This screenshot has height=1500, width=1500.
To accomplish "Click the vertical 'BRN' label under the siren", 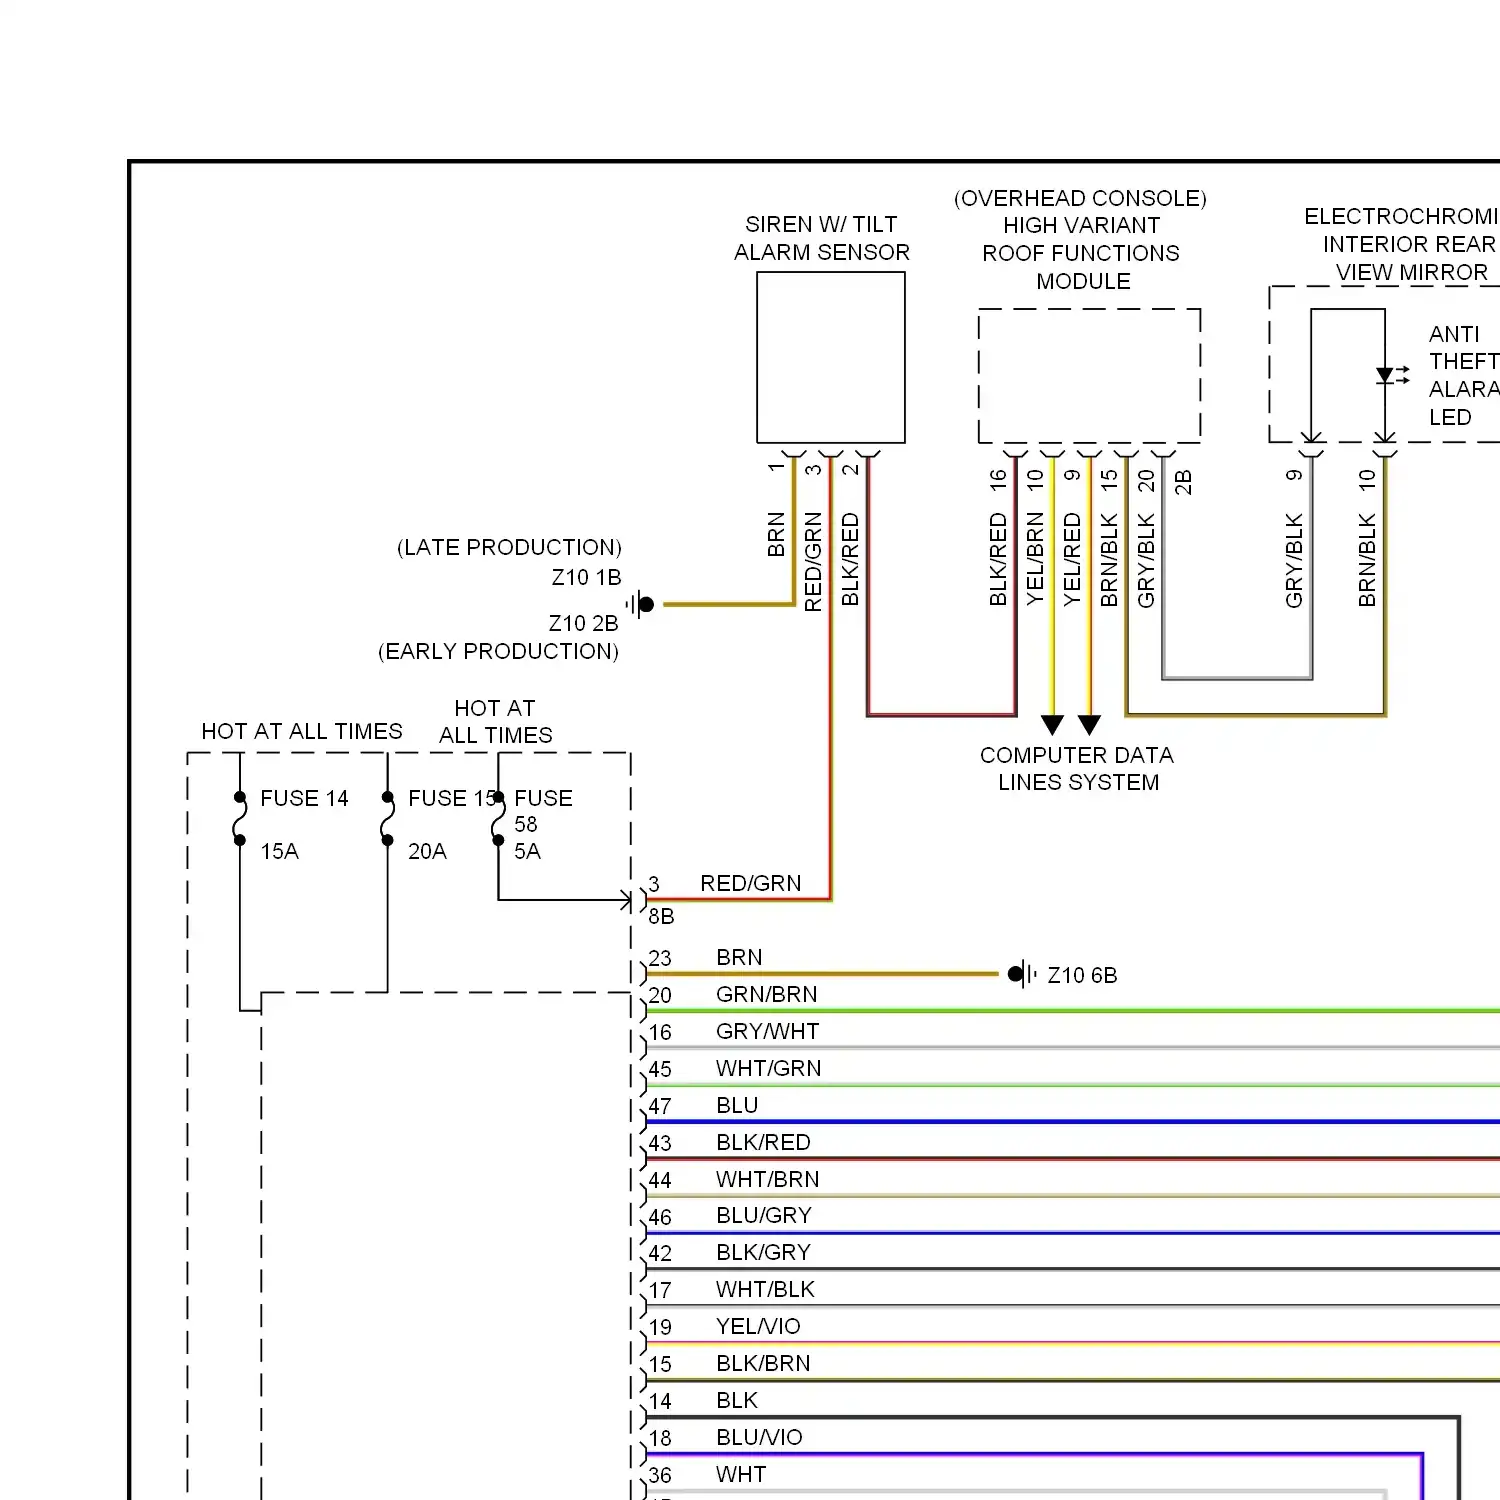I will click(776, 534).
